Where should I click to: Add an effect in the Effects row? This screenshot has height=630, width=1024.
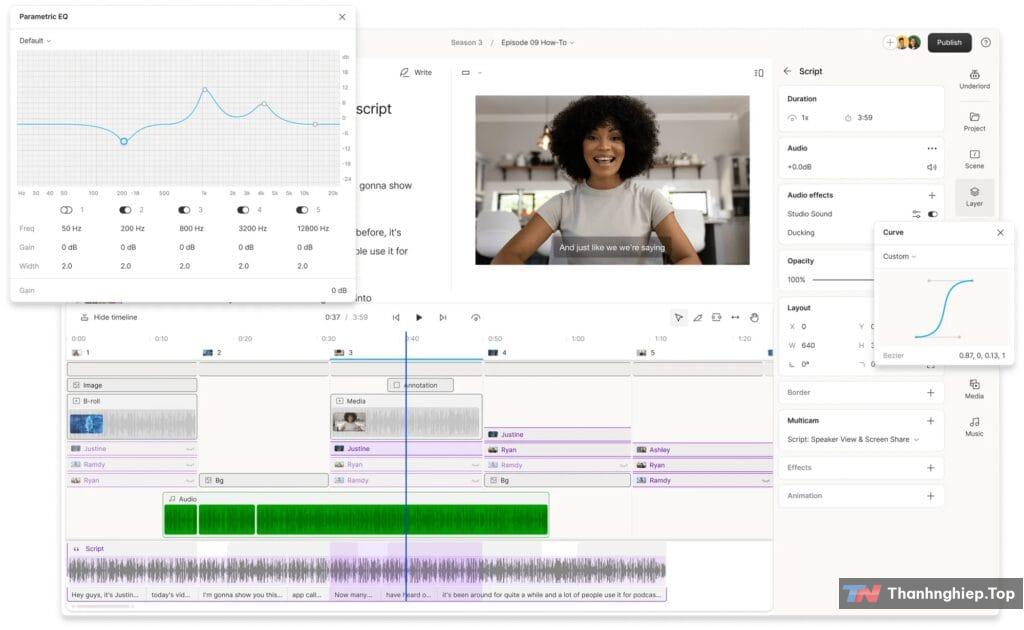(931, 468)
